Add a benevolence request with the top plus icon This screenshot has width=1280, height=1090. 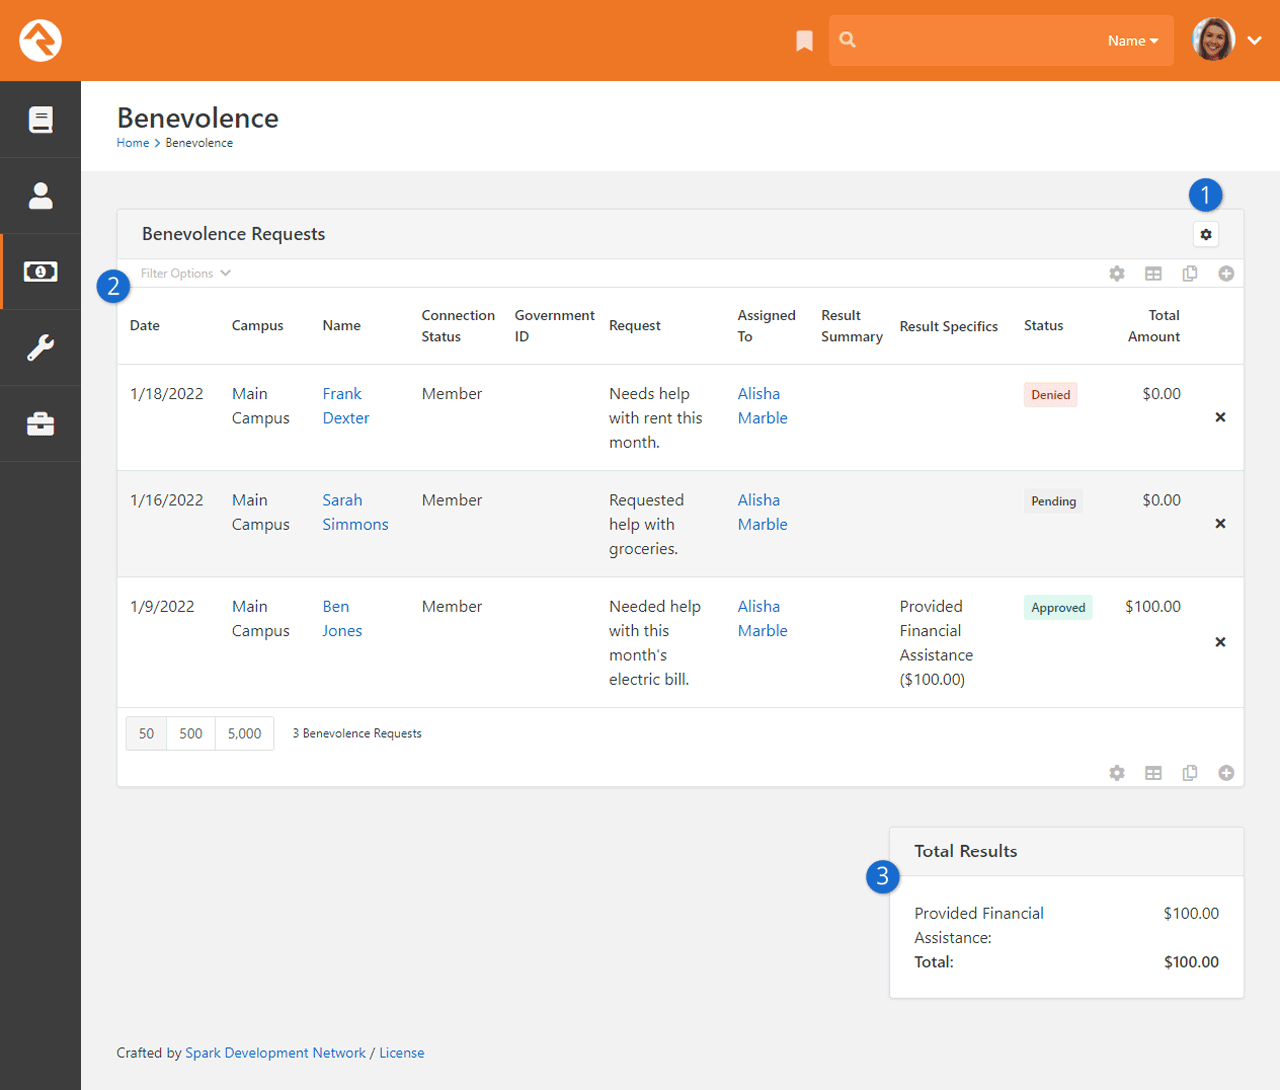point(1226,274)
